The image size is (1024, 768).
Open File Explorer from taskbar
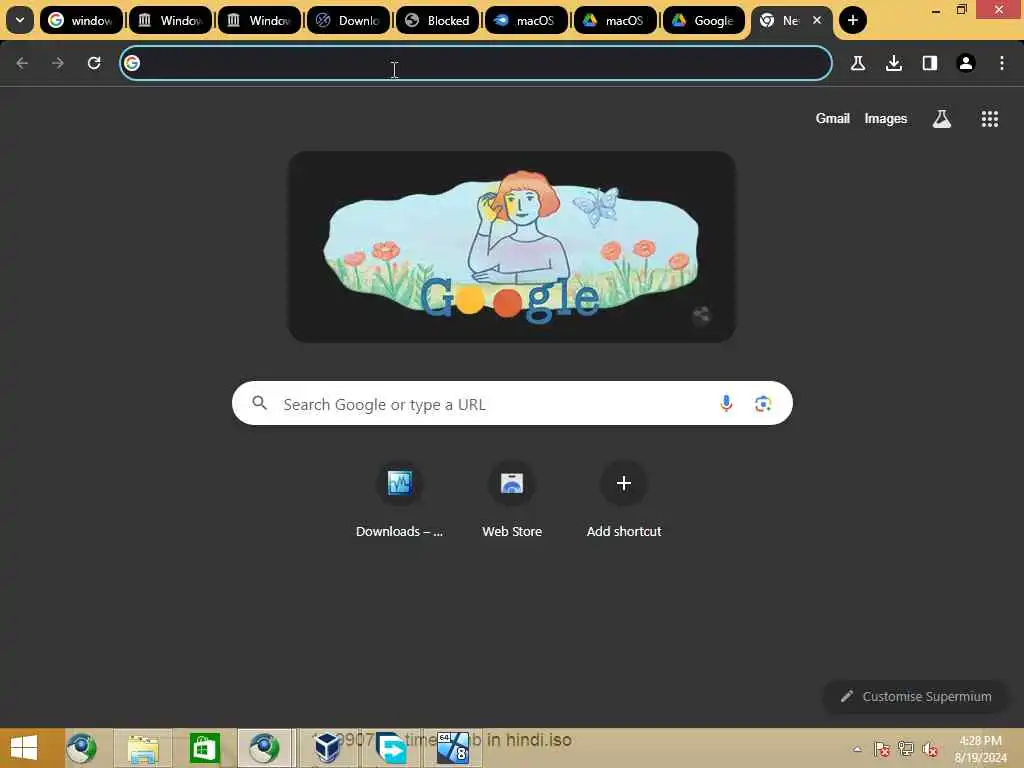[143, 749]
